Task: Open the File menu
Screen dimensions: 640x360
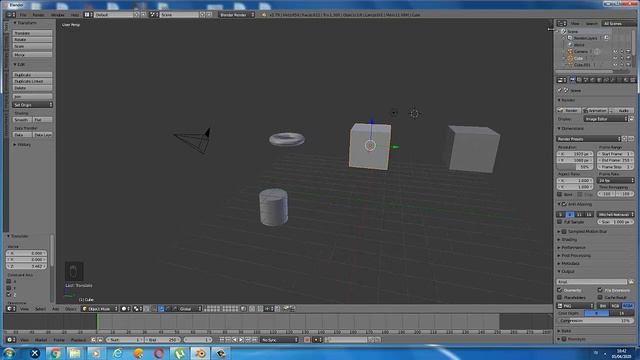Action: point(23,15)
